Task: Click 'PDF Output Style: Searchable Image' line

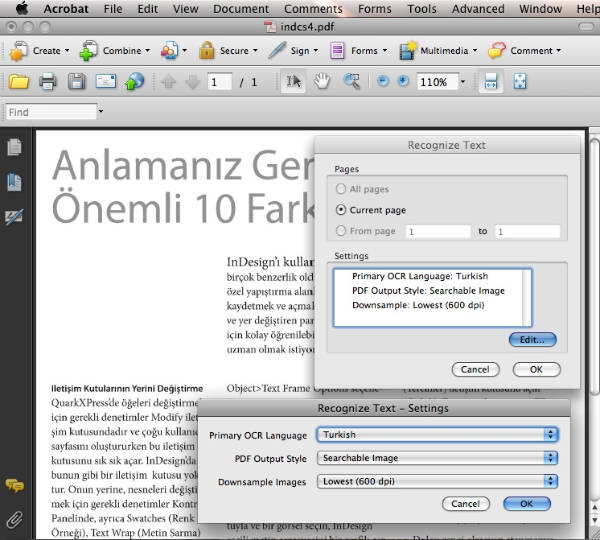Action: pos(428,290)
